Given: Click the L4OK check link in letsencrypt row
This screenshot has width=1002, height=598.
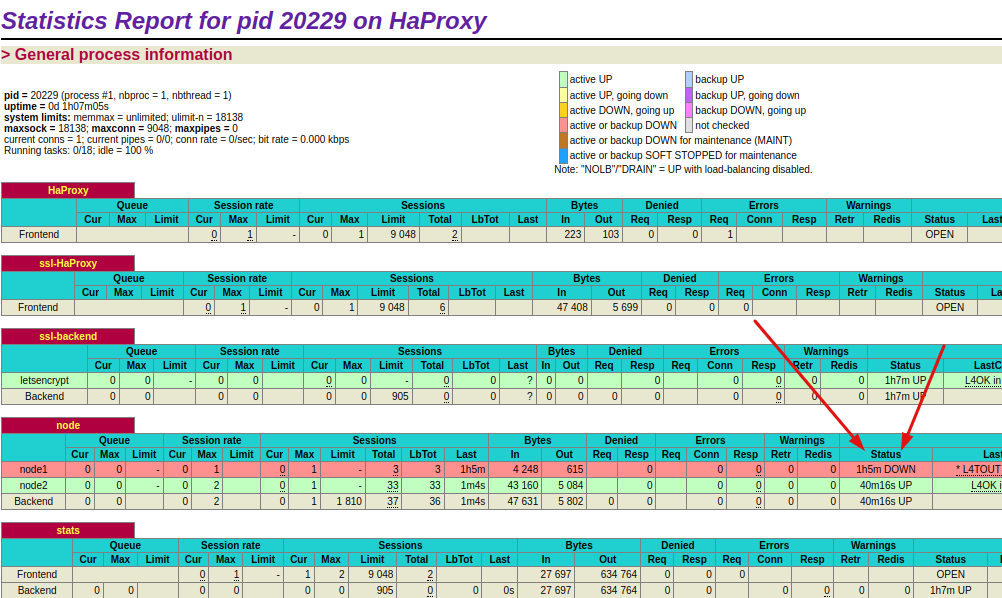Looking at the screenshot, I should click(983, 380).
